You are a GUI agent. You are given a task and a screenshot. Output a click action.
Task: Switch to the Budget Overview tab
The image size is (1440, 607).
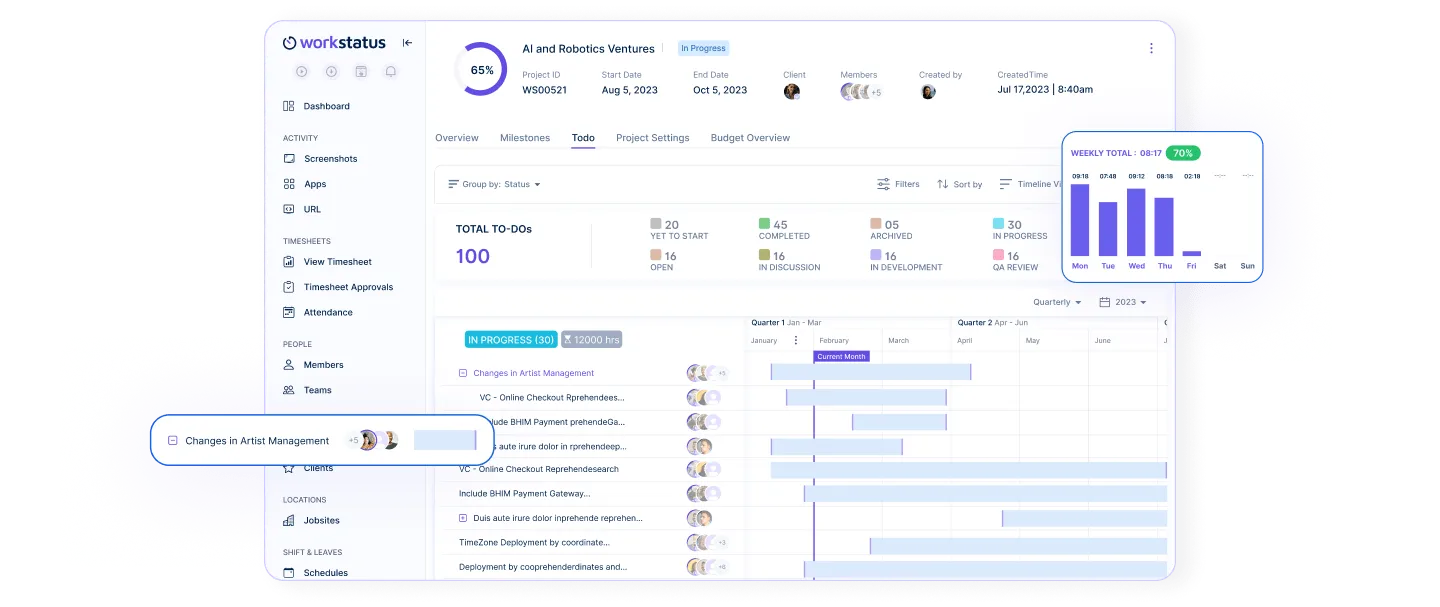750,138
